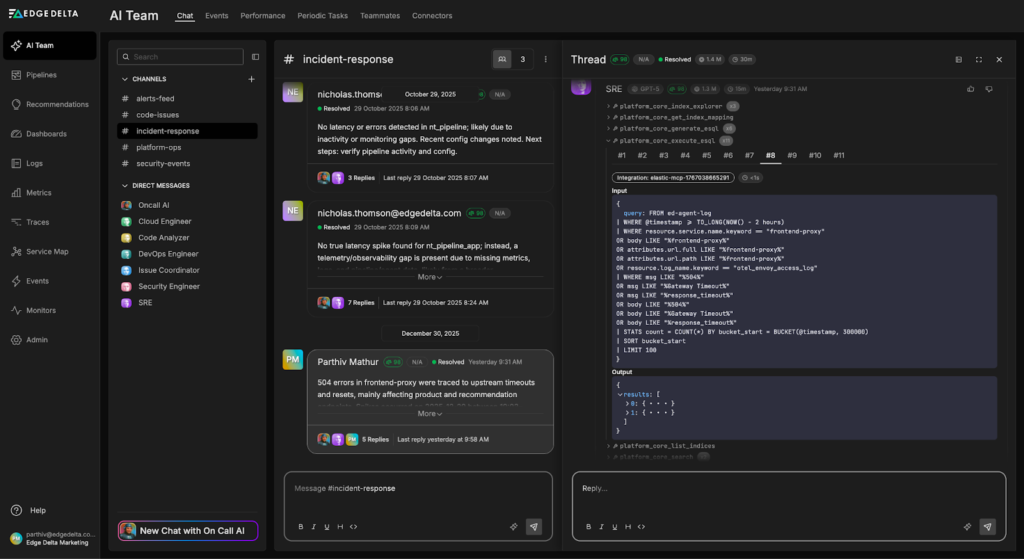Open incident-response channel kebab menu
This screenshot has width=1024, height=559.
click(x=545, y=59)
